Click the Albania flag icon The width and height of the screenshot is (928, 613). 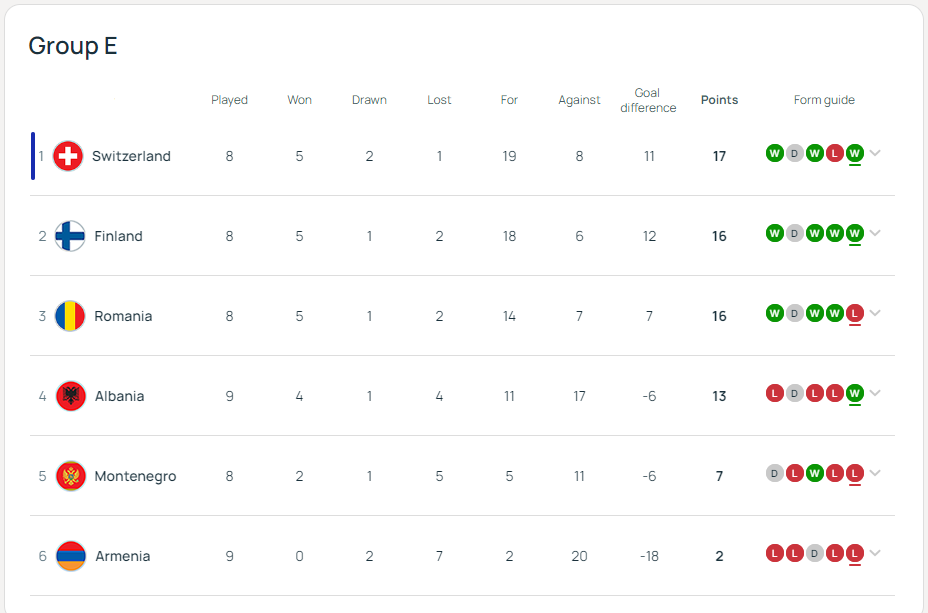(x=70, y=396)
